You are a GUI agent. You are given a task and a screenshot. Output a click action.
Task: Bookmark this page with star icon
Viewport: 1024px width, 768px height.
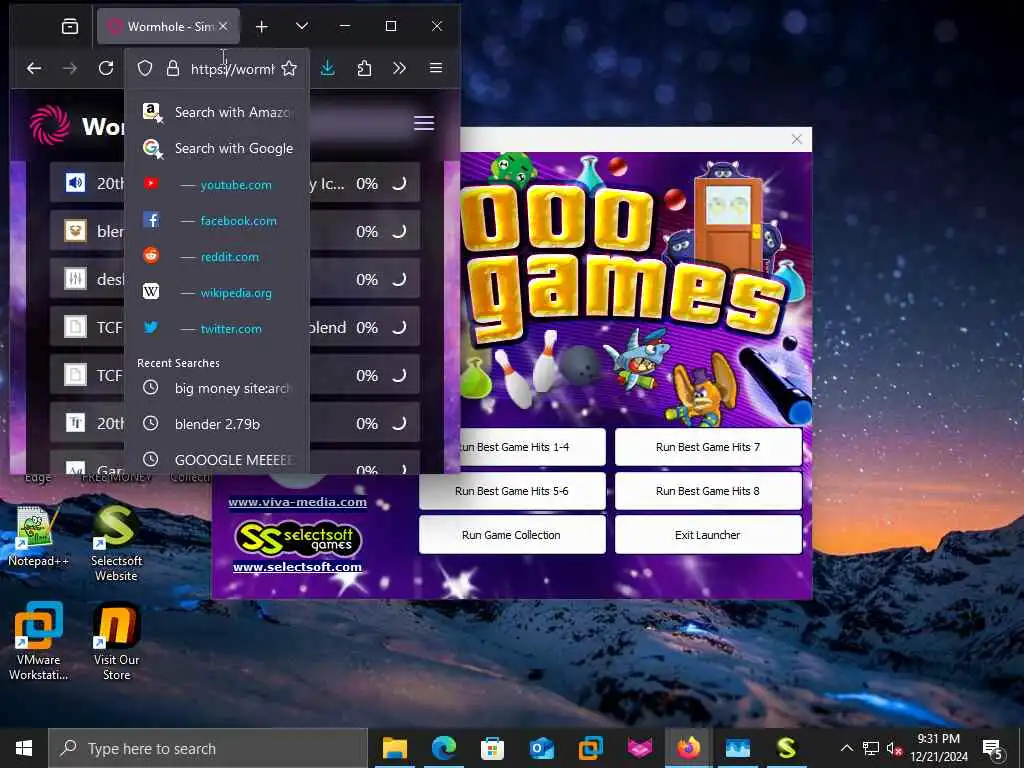coord(289,69)
